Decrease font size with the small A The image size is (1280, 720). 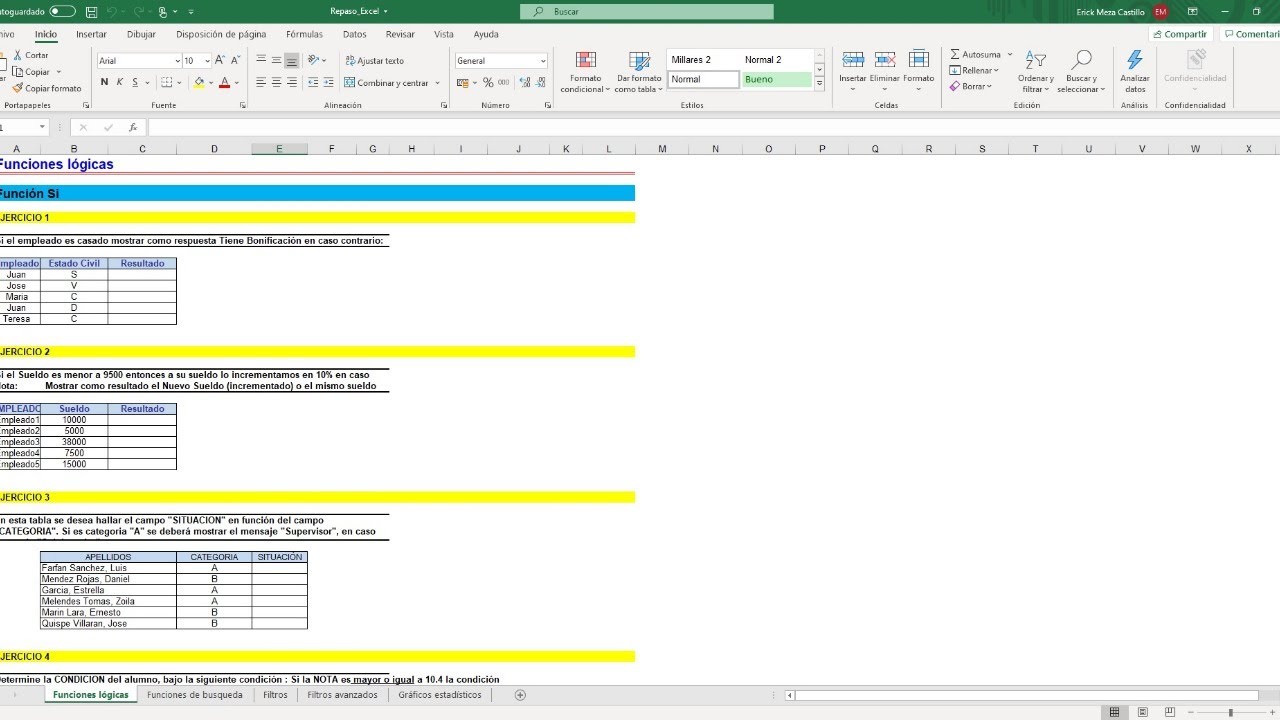[235, 60]
